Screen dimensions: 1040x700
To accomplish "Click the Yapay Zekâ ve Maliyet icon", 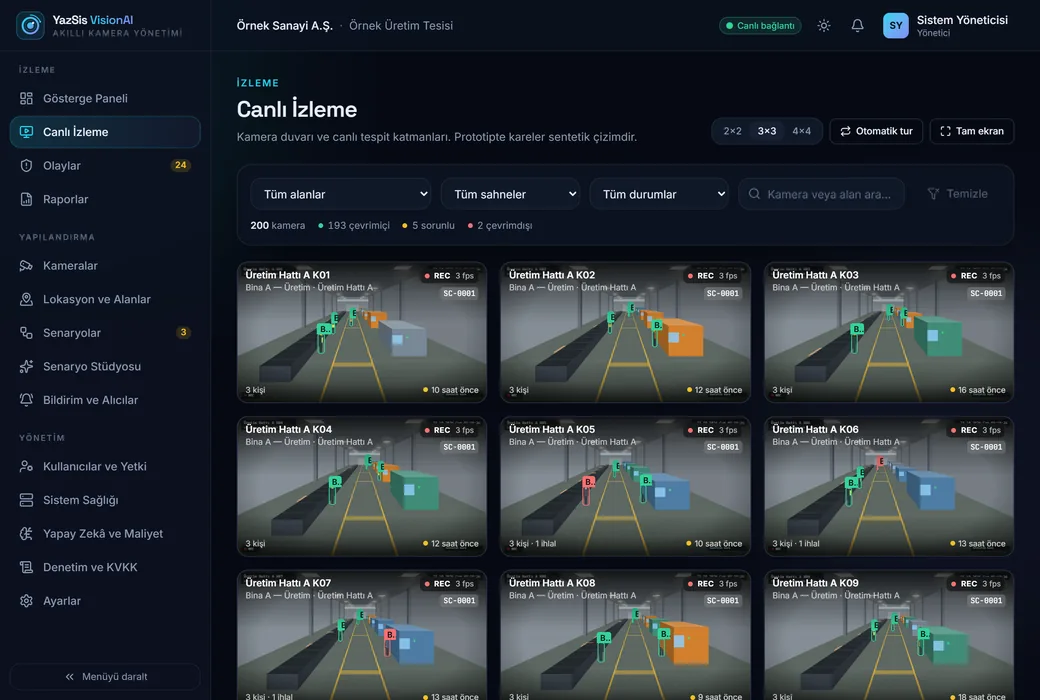I will pyautogui.click(x=27, y=533).
